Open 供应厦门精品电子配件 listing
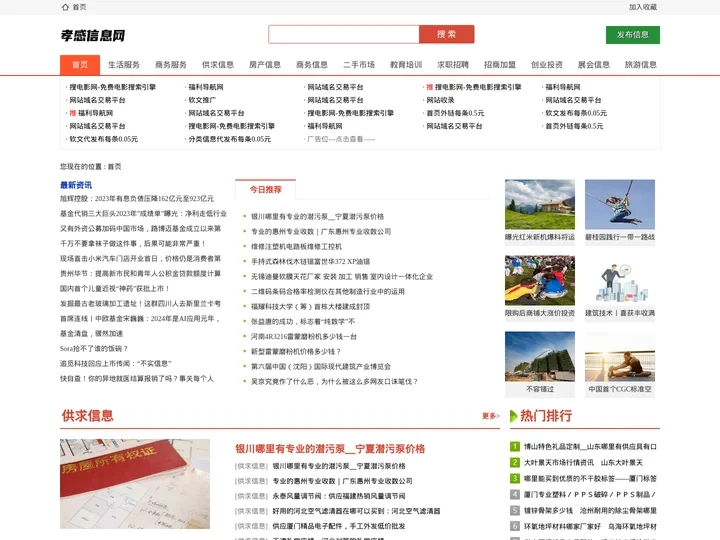The image size is (720, 540). click(x=339, y=526)
